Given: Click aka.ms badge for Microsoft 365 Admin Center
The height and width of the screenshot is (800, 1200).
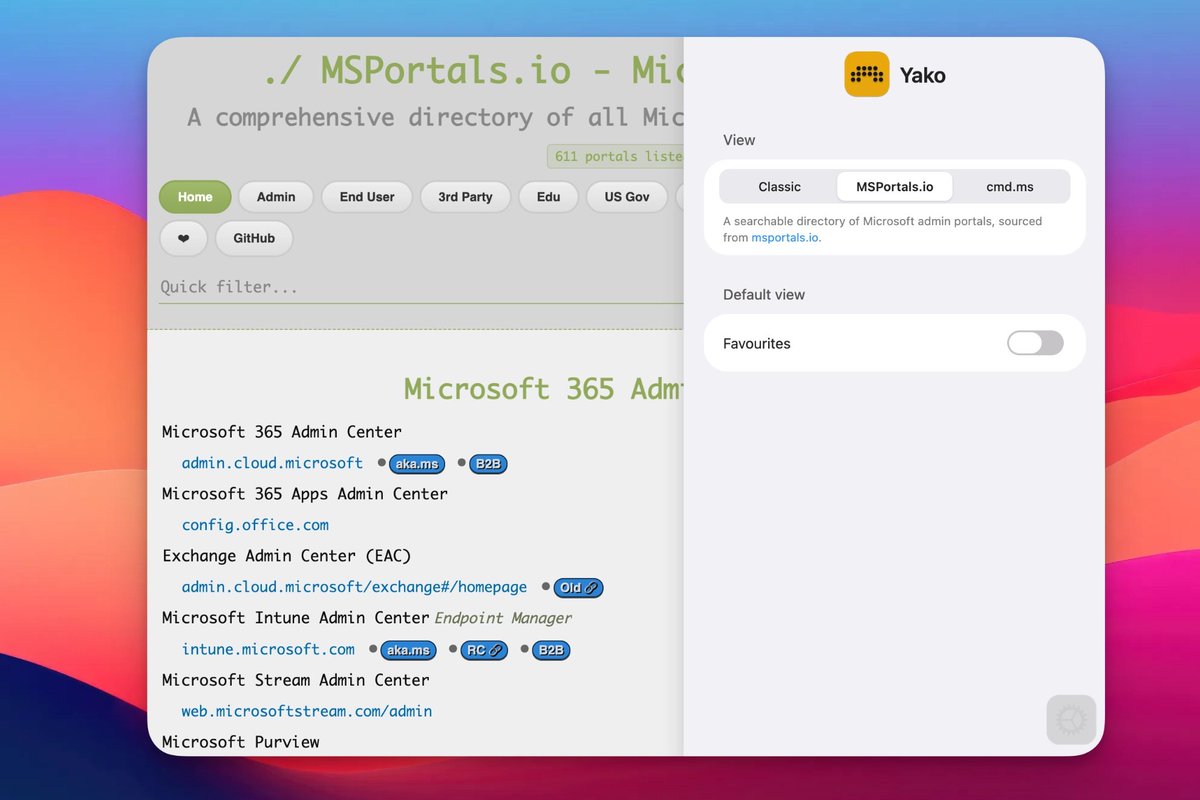Looking at the screenshot, I should [417, 464].
